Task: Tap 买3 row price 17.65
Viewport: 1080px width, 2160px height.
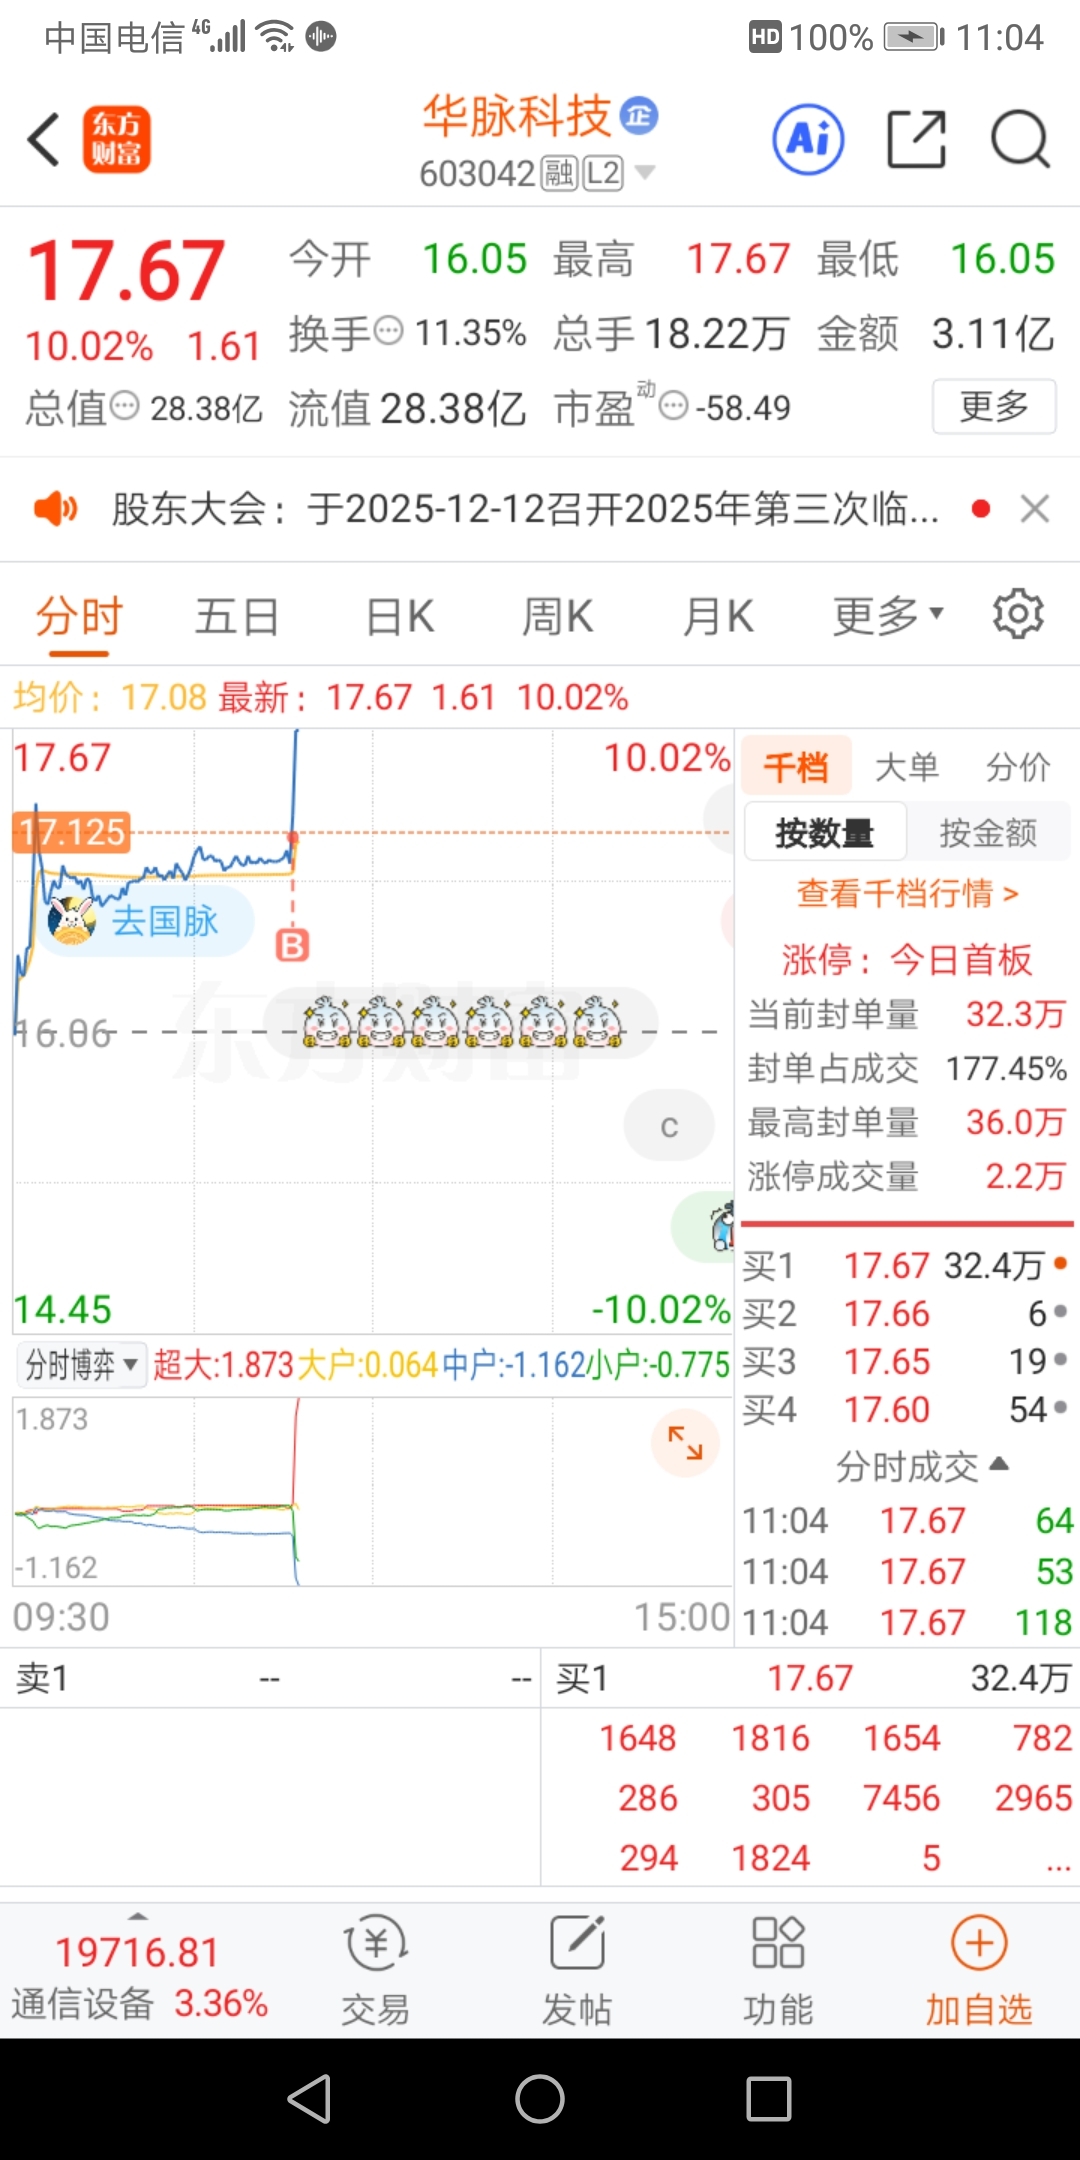Action: (x=887, y=1361)
